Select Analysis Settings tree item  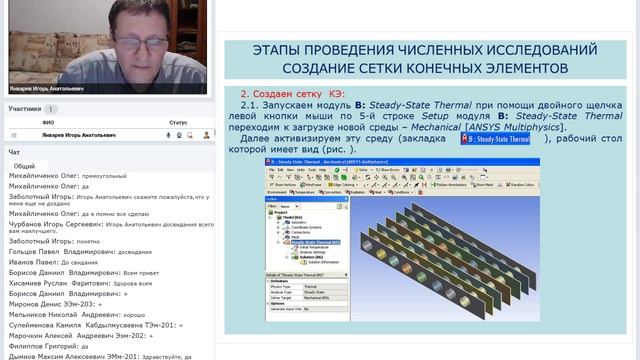(312, 252)
